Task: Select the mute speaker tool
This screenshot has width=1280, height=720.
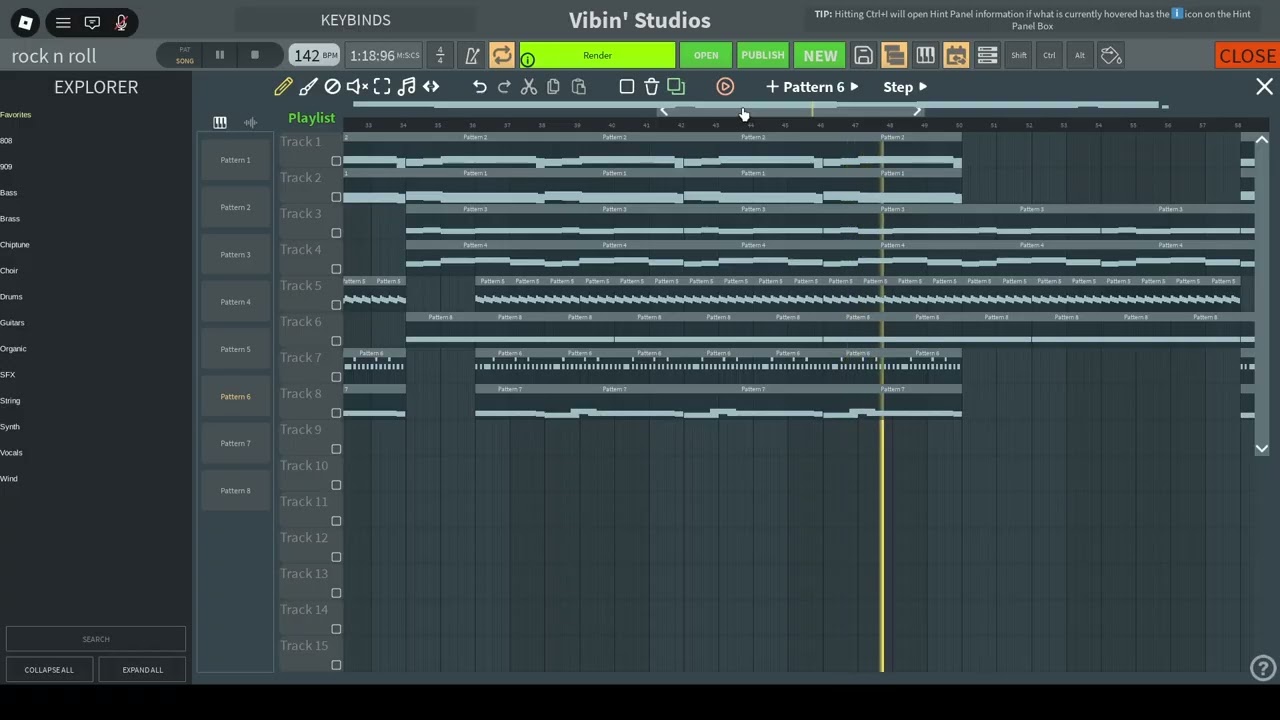Action: click(x=357, y=87)
